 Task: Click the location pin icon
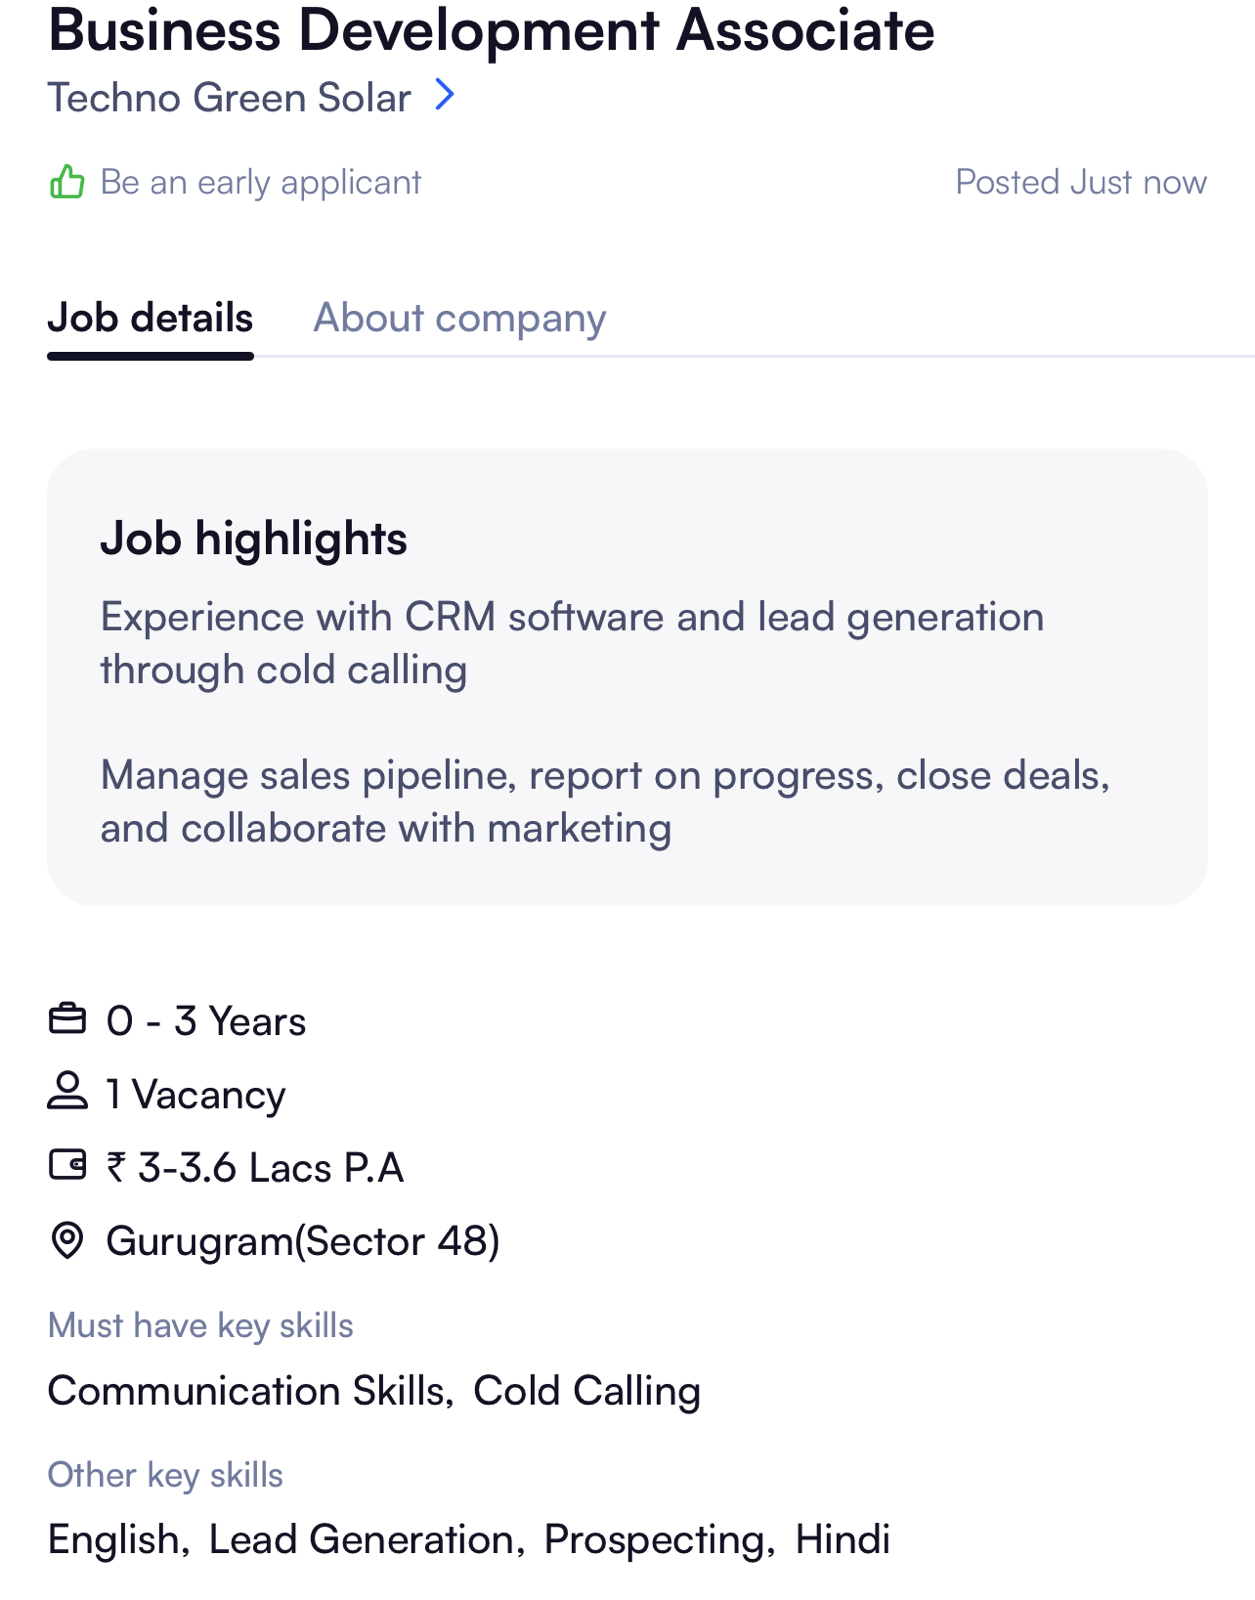click(67, 1240)
